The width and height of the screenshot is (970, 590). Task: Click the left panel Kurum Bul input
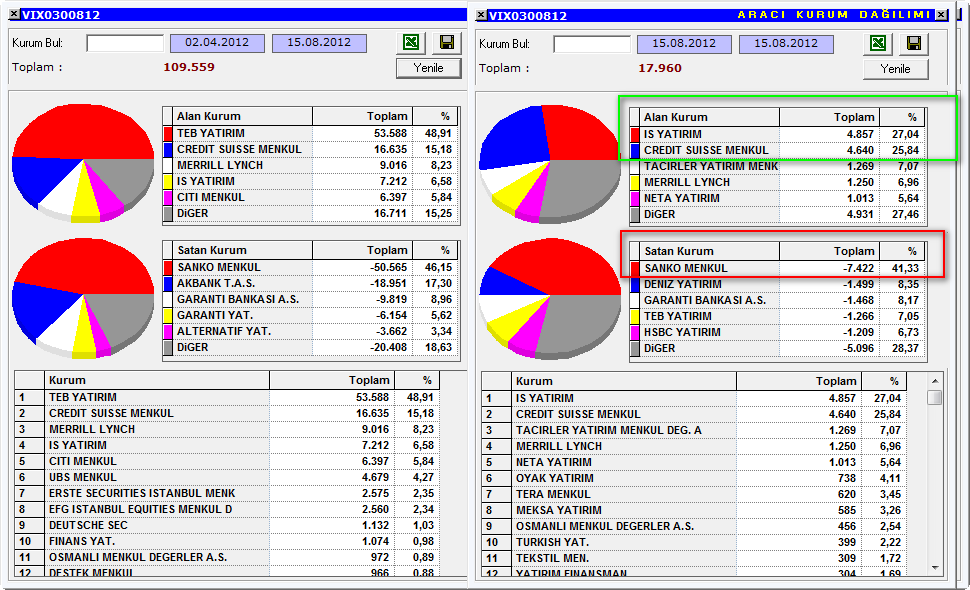[x=125, y=43]
